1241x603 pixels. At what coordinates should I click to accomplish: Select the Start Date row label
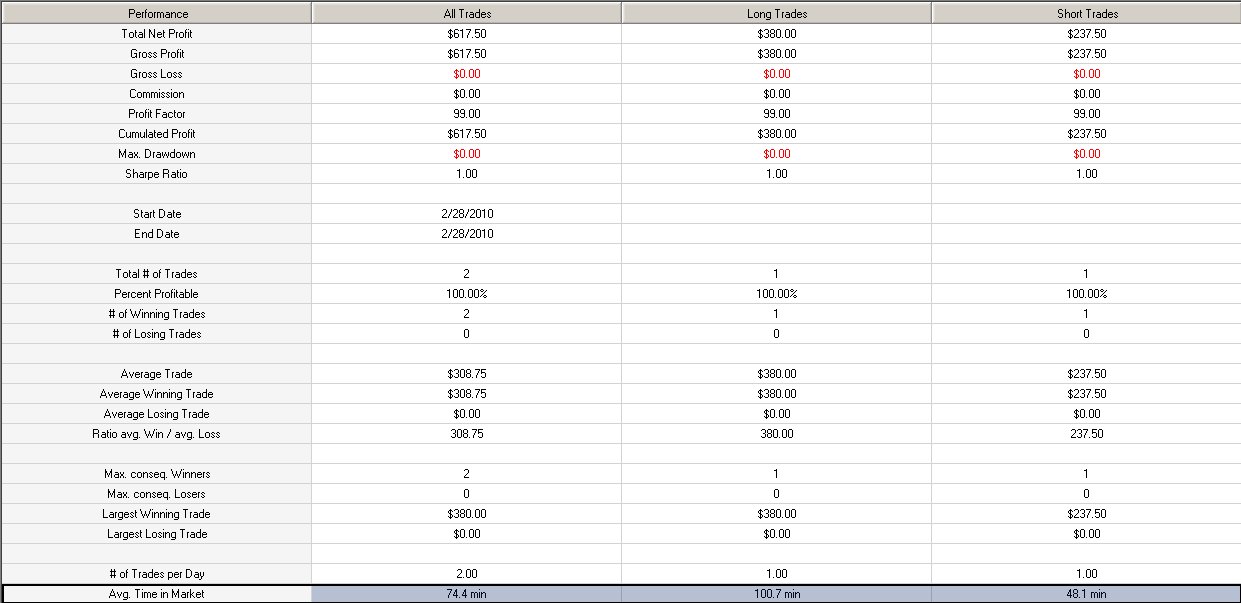pyautogui.click(x=157, y=214)
